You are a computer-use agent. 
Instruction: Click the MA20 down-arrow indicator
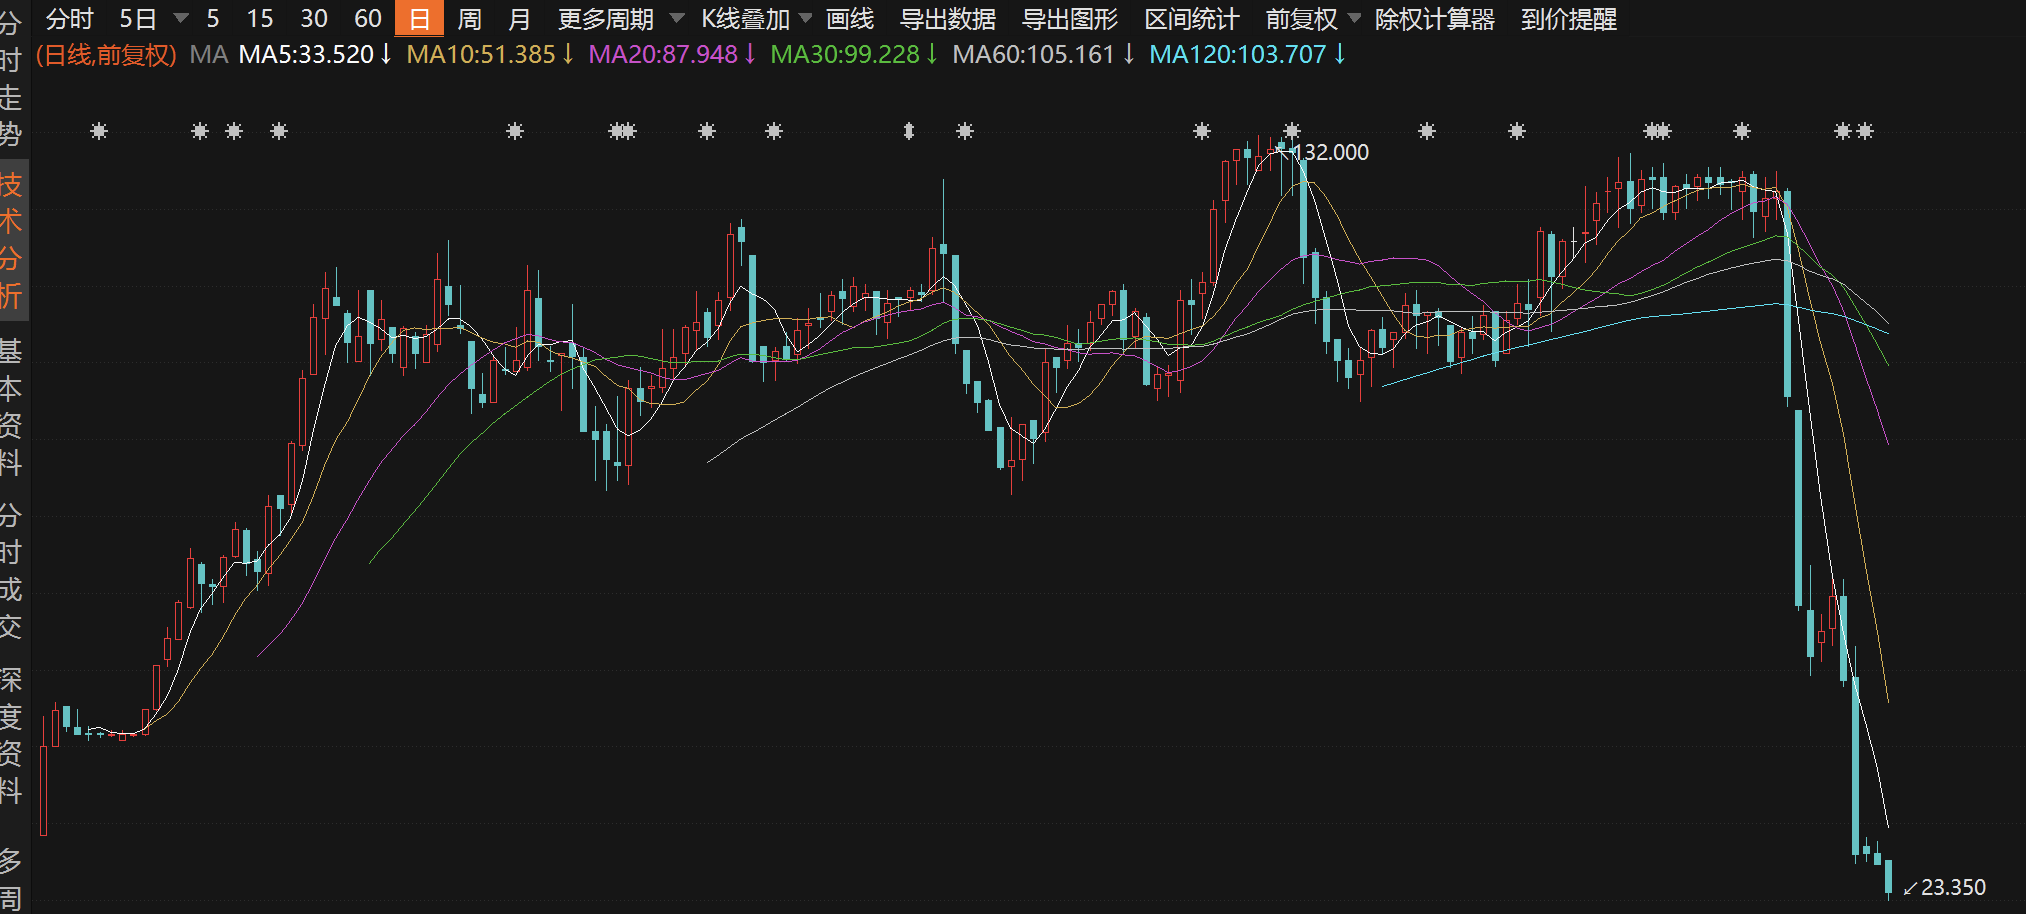coord(750,54)
